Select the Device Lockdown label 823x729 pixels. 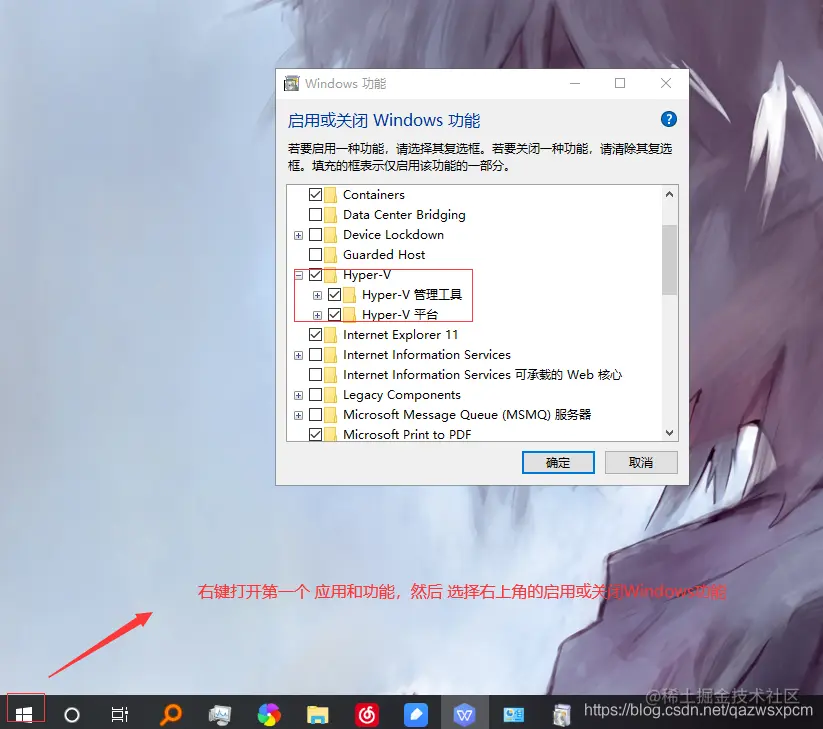(393, 235)
